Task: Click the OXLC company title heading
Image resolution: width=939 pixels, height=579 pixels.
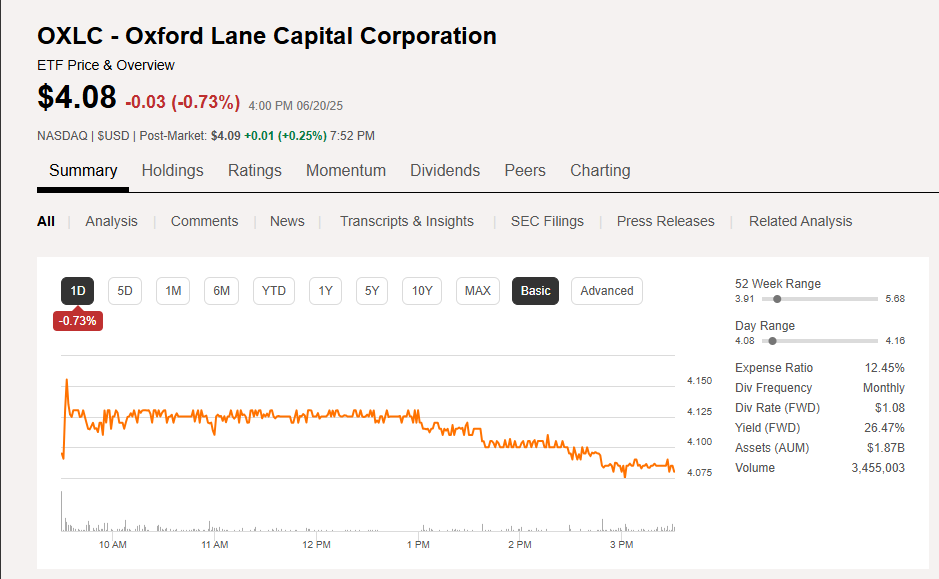Action: pos(267,36)
